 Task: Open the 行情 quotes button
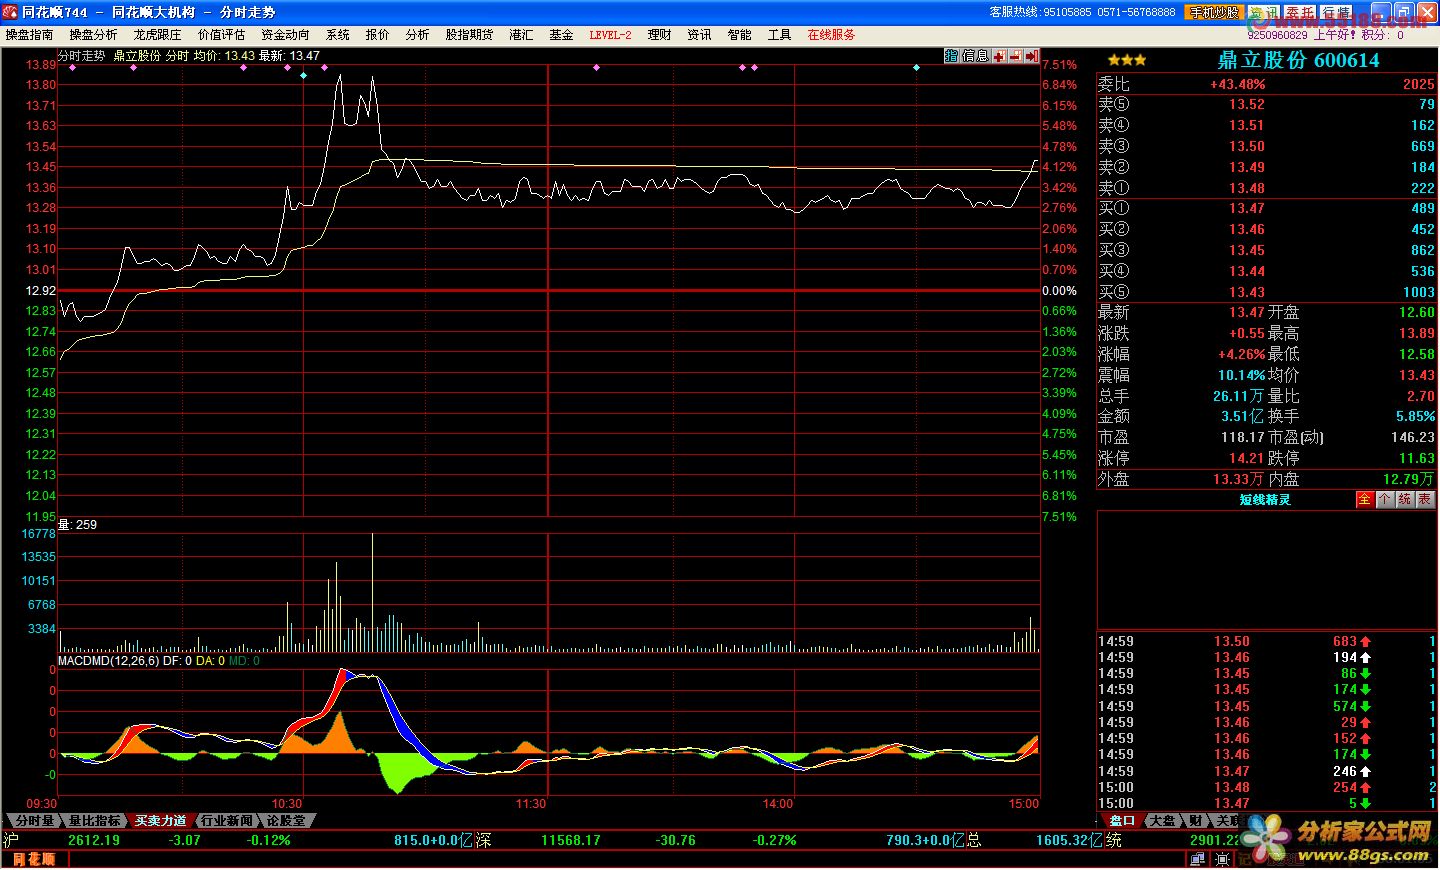(1336, 12)
